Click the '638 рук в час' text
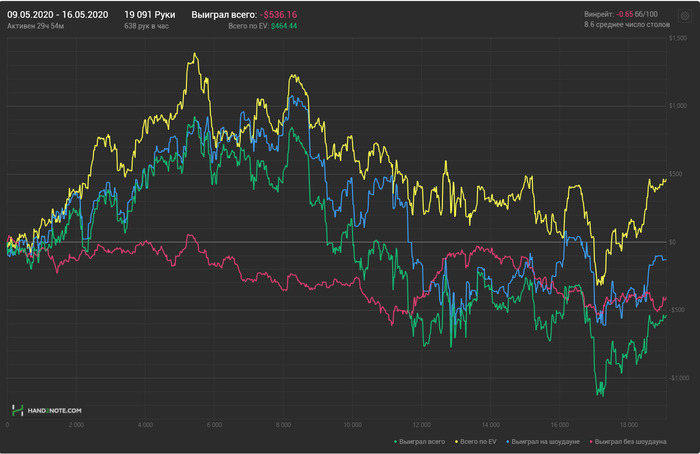Image resolution: width=700 pixels, height=454 pixels. (146, 26)
